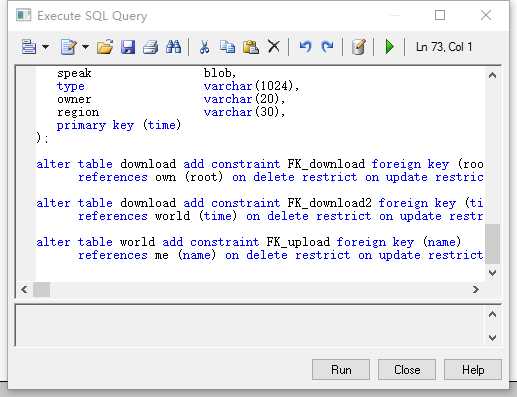
Task: Click 'FK_download' constraint name
Action: pos(326,164)
